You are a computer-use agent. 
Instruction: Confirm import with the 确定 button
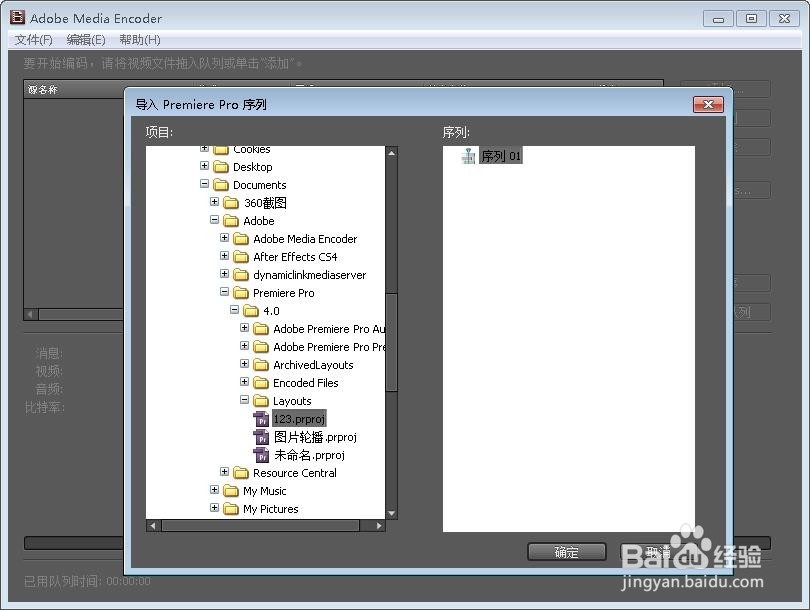[x=566, y=552]
